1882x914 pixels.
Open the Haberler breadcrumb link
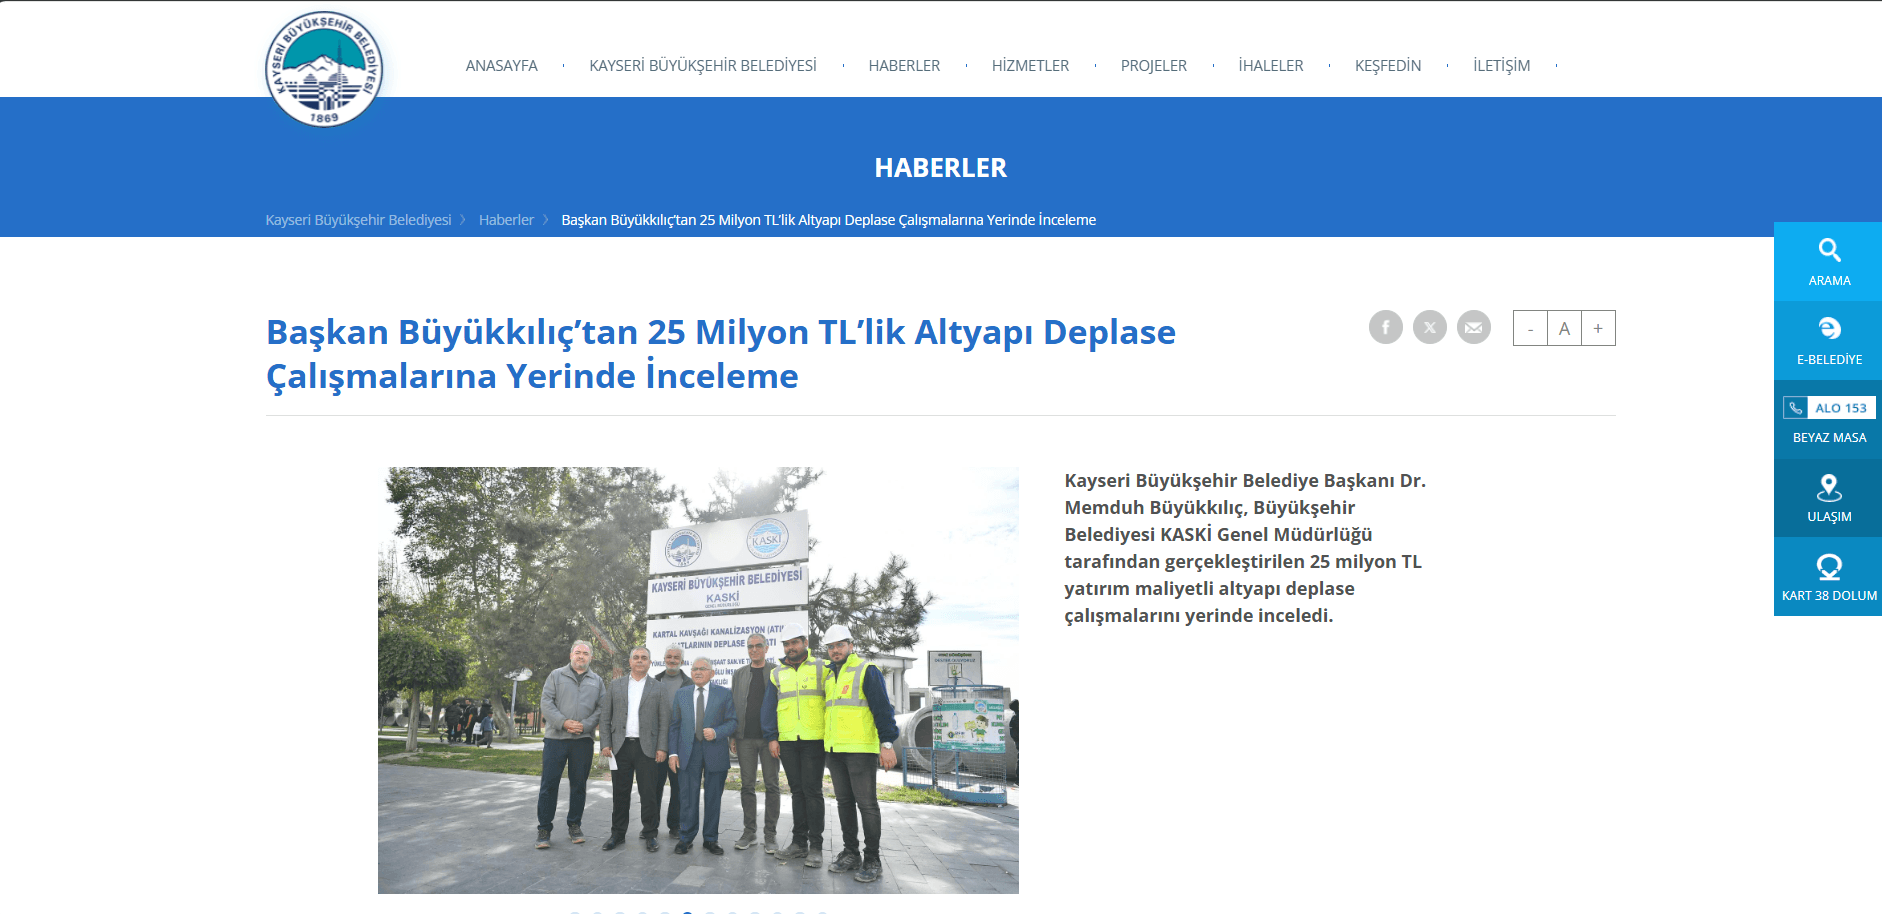pos(506,219)
